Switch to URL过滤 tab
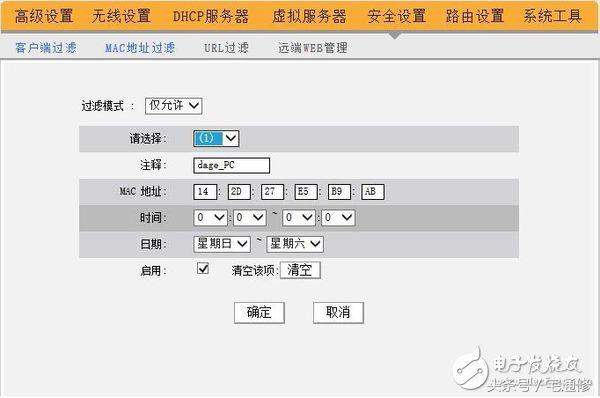This screenshot has width=600, height=398. [226, 48]
